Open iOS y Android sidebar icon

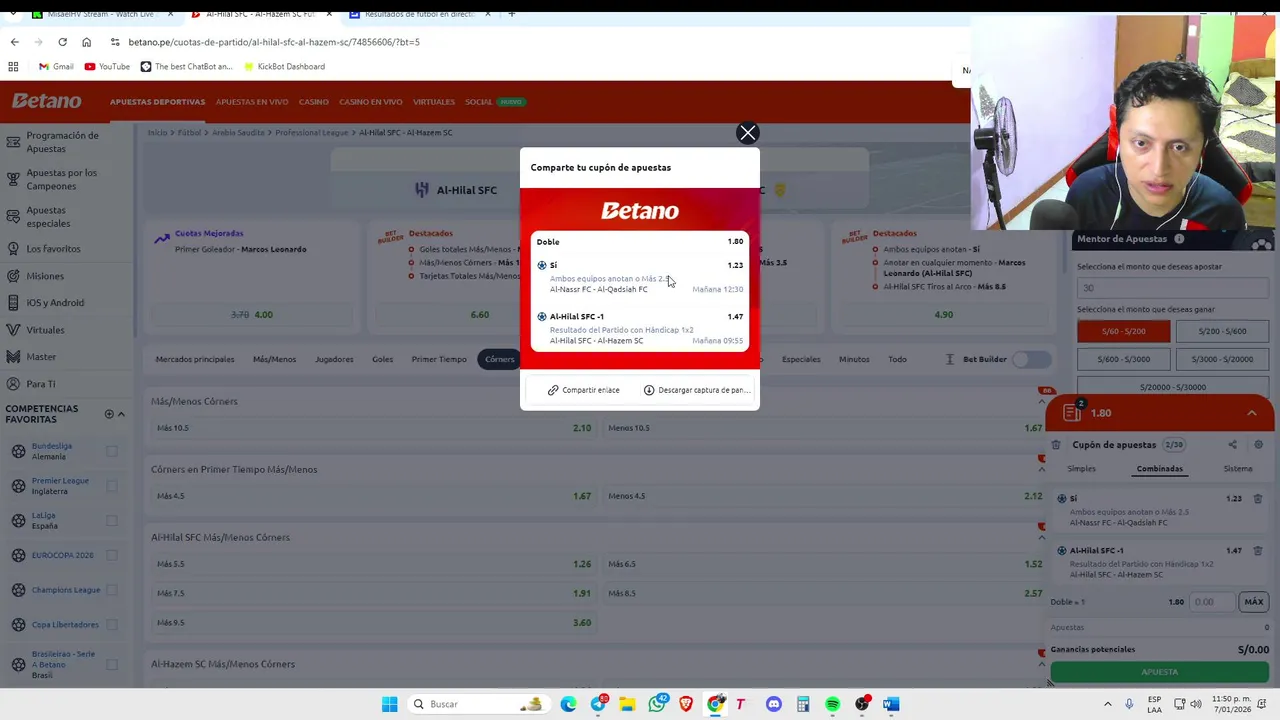point(13,303)
